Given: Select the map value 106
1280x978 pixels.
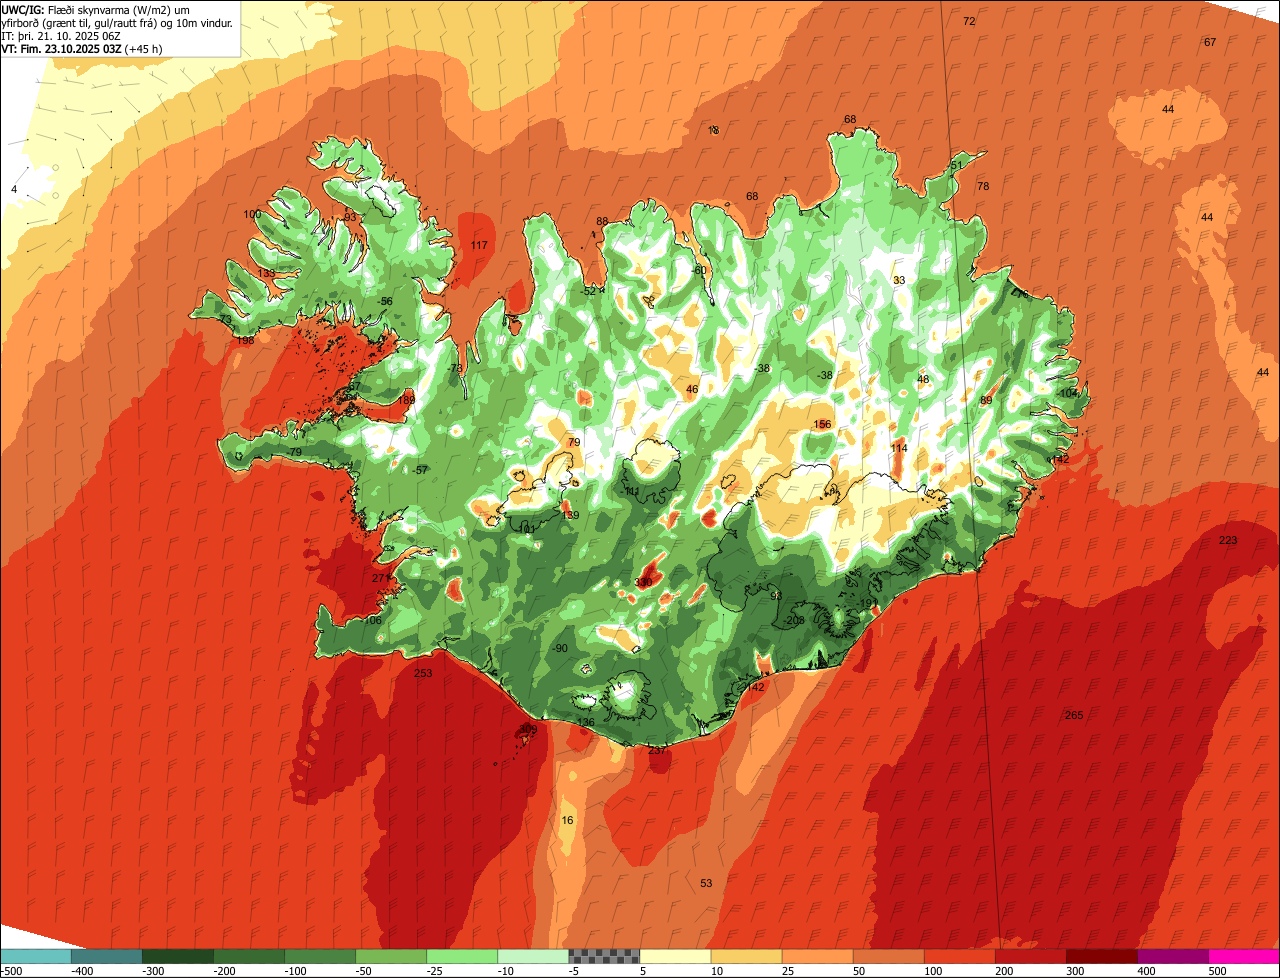Looking at the screenshot, I should (373, 620).
